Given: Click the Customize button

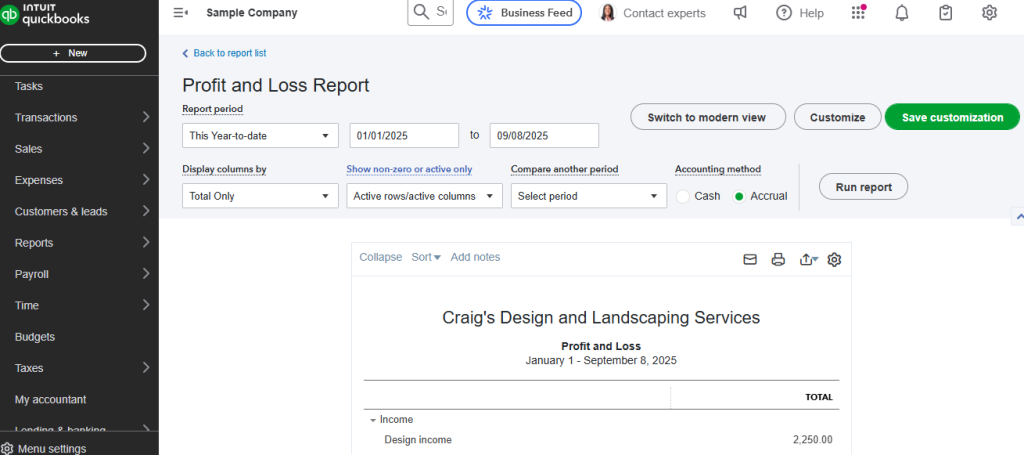Looking at the screenshot, I should (837, 117).
